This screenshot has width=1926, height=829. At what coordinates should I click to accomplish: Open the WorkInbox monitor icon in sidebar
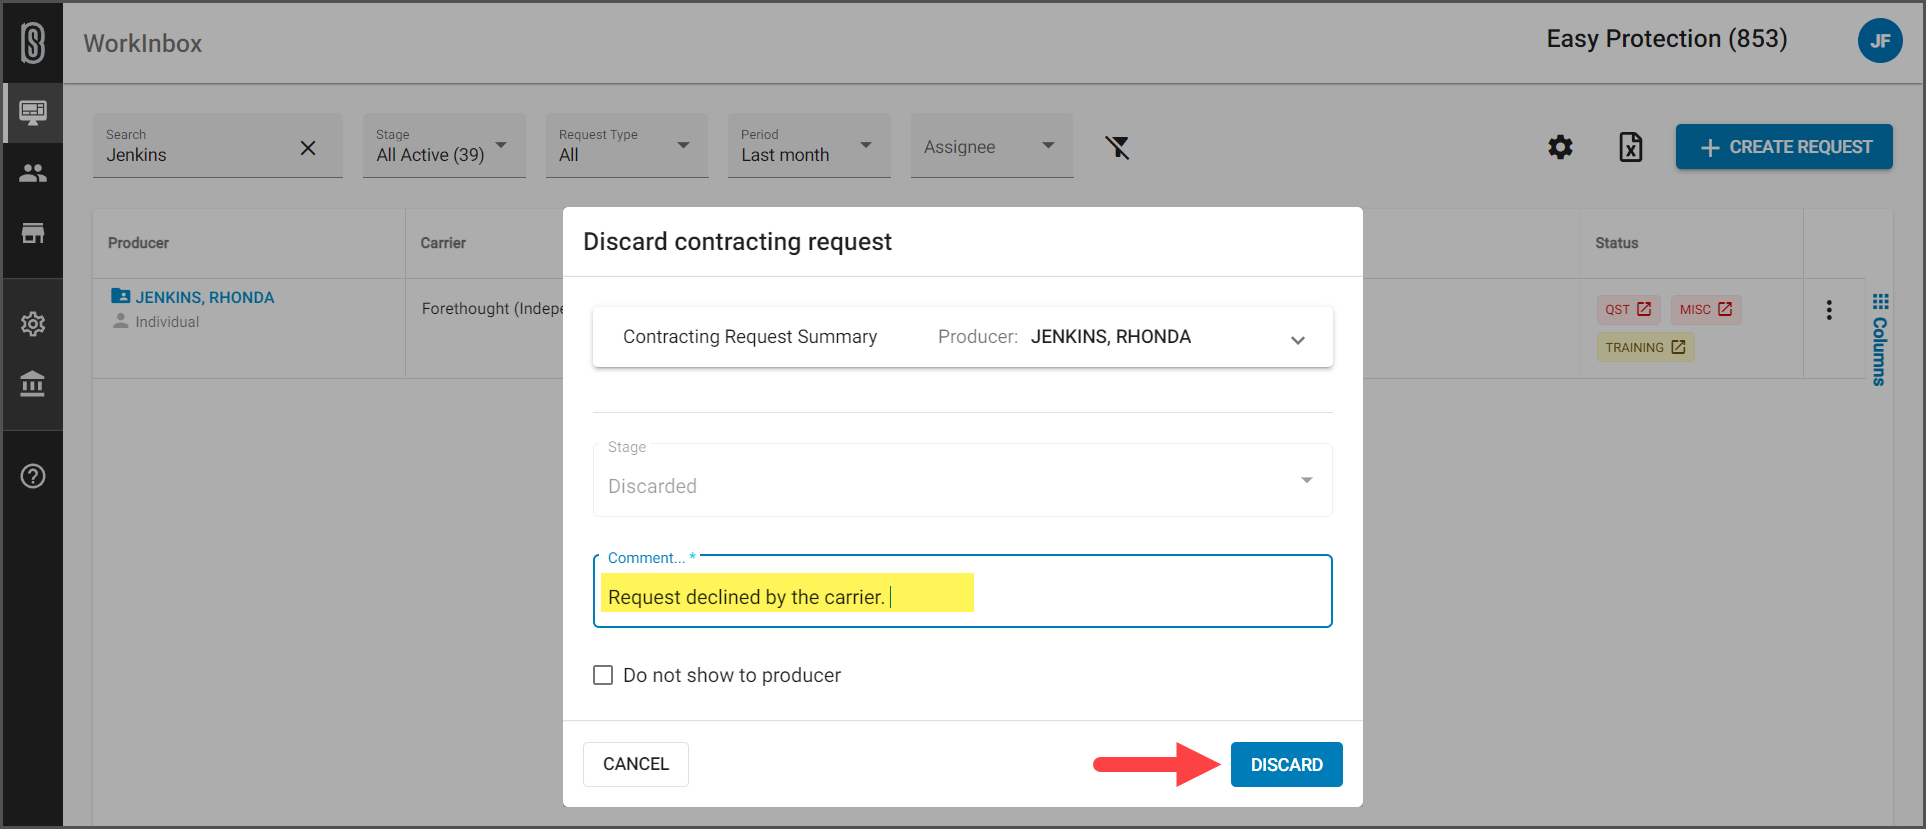[x=33, y=112]
